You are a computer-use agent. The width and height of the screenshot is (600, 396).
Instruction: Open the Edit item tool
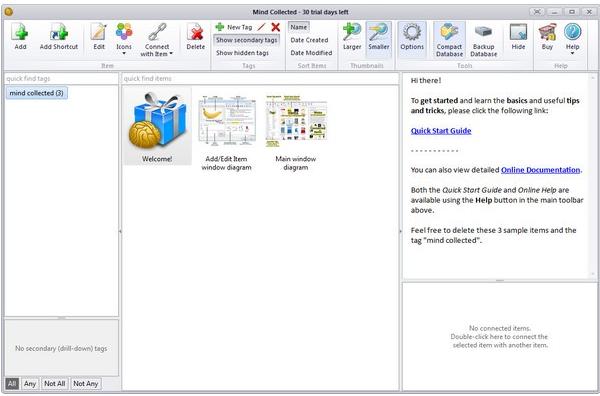pos(99,37)
